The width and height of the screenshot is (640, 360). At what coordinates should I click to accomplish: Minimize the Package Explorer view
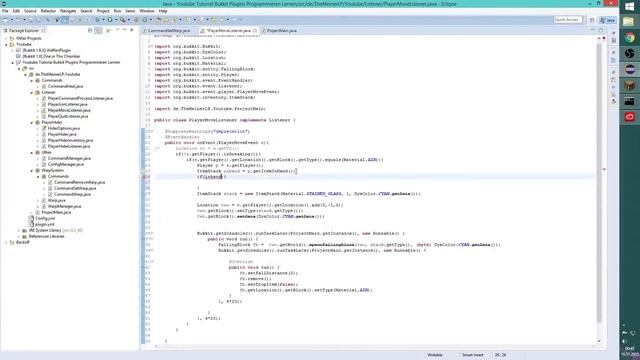(x=124, y=30)
